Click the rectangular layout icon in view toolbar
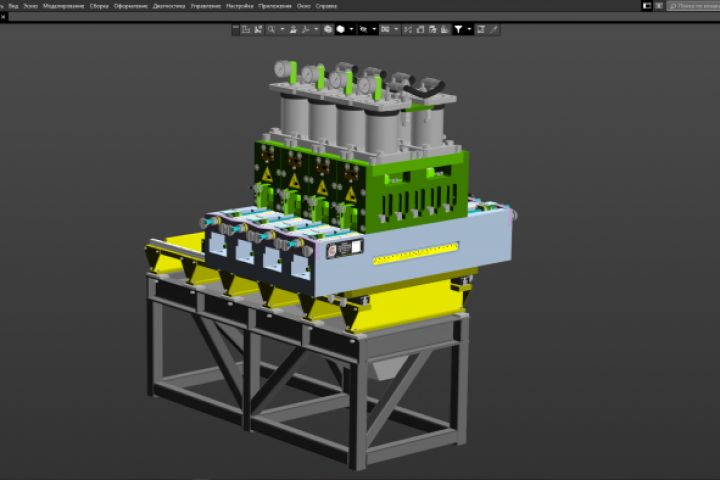The height and width of the screenshot is (480, 720). [385, 29]
